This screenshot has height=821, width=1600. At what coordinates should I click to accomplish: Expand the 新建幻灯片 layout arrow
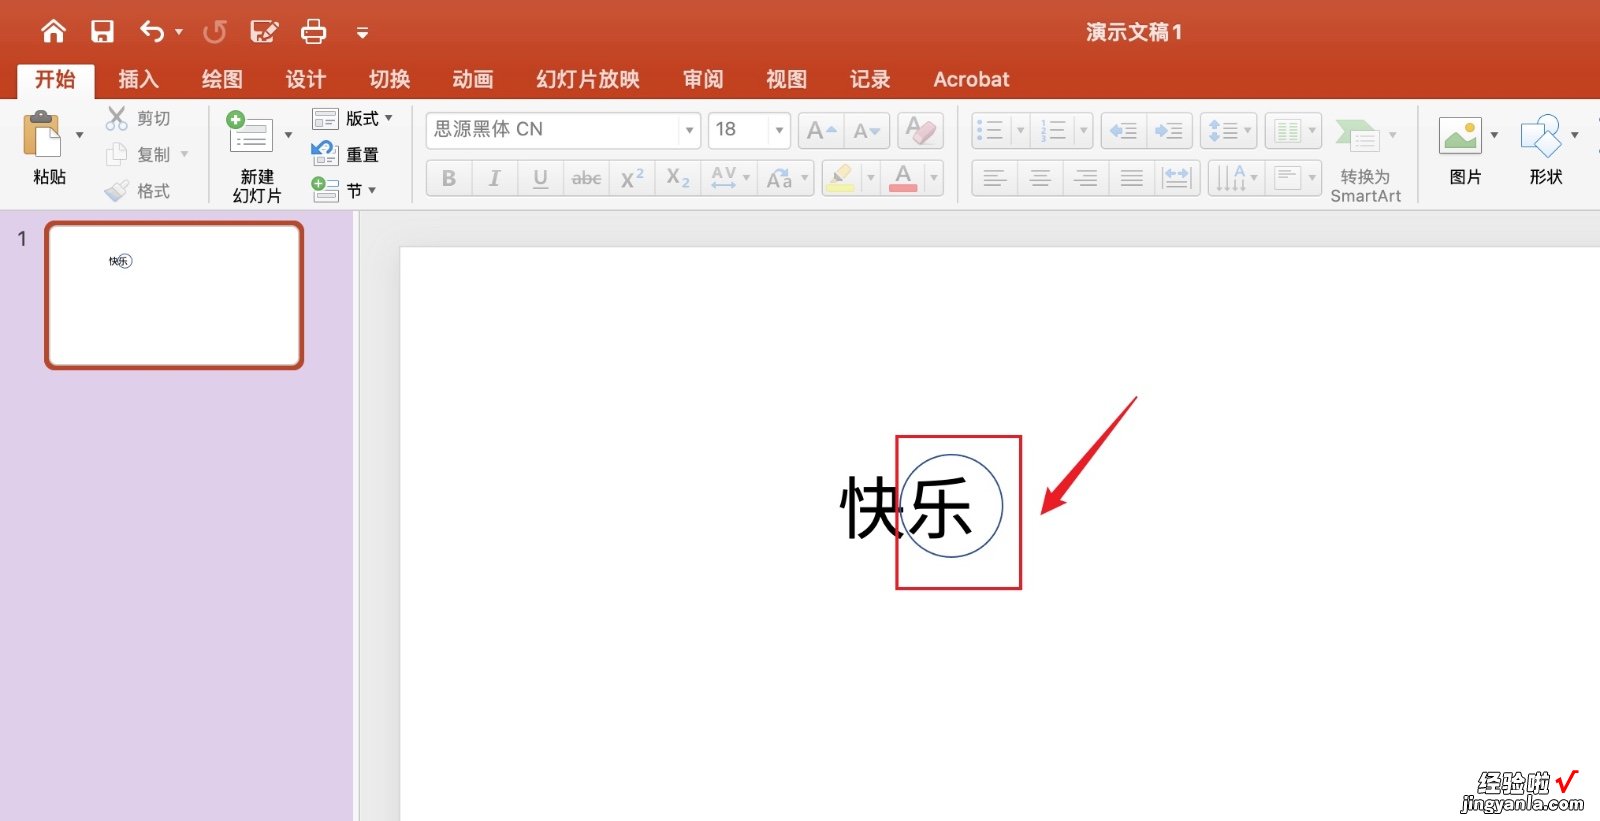[288, 135]
